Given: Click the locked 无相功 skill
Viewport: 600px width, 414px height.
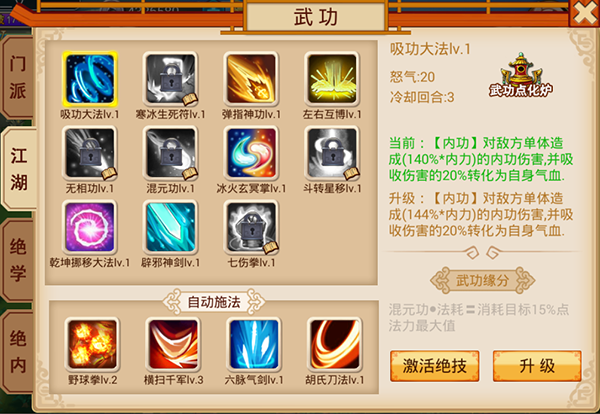Looking at the screenshot, I should click(90, 153).
